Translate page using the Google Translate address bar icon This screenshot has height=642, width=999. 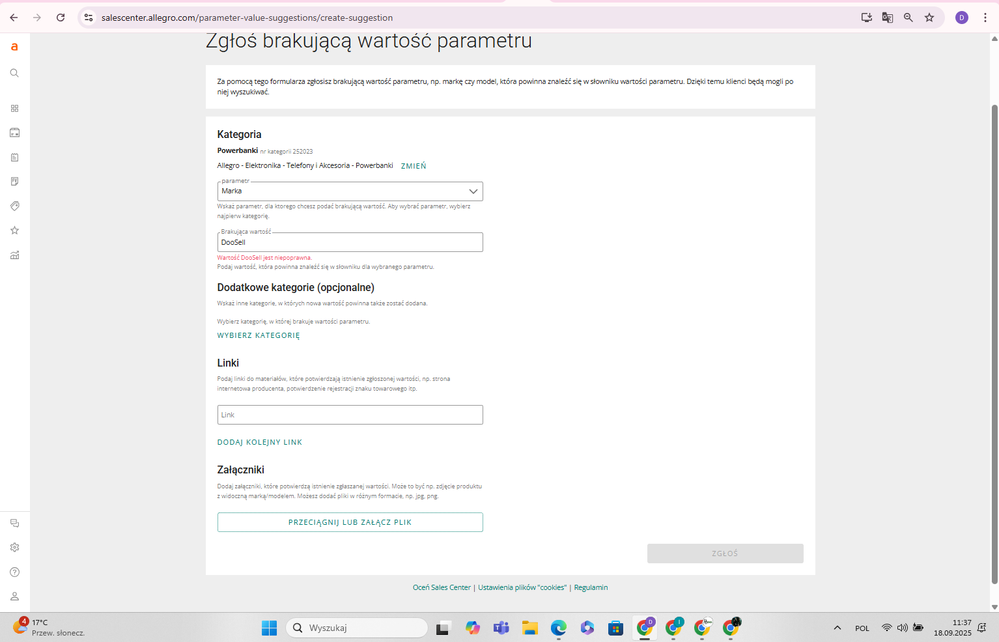pyautogui.click(x=887, y=17)
